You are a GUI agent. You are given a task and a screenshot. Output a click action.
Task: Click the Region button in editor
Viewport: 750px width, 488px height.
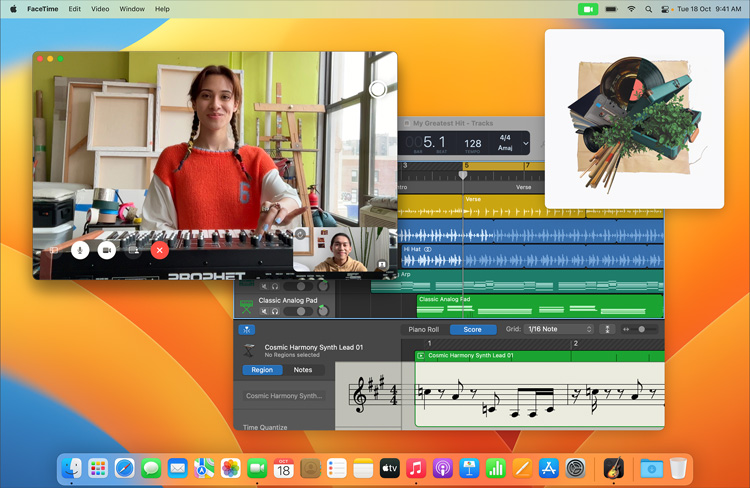pos(262,370)
